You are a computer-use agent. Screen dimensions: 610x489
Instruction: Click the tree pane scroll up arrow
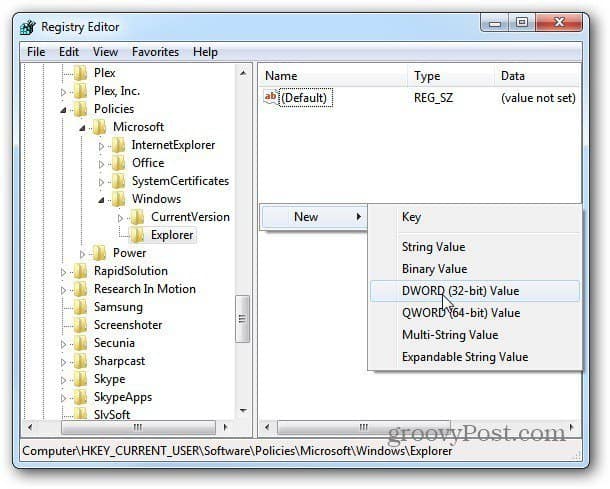[x=243, y=73]
